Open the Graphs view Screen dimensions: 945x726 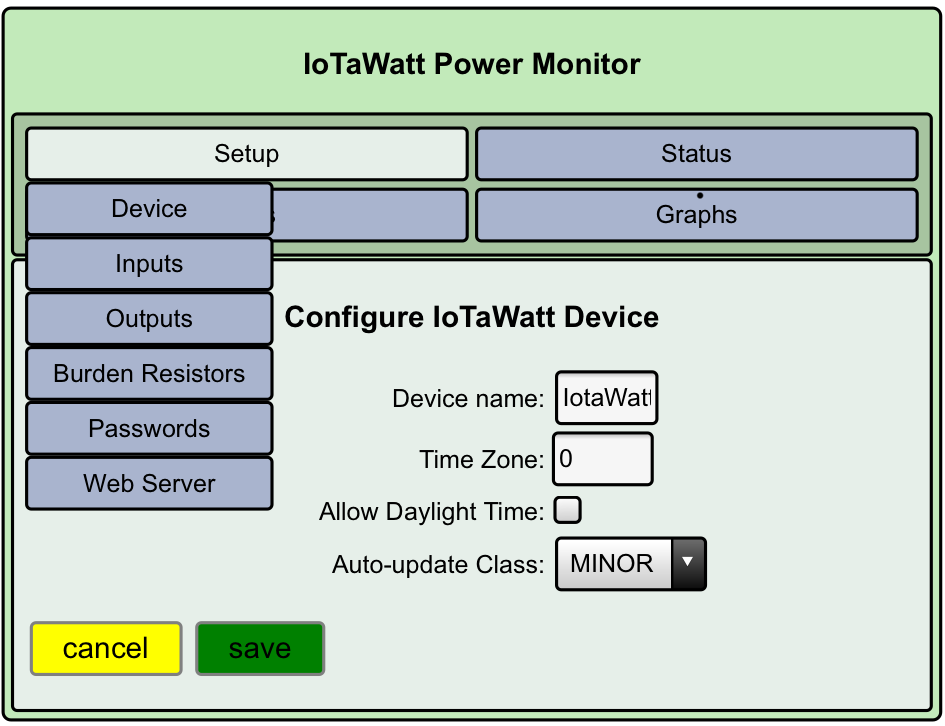[x=697, y=215]
